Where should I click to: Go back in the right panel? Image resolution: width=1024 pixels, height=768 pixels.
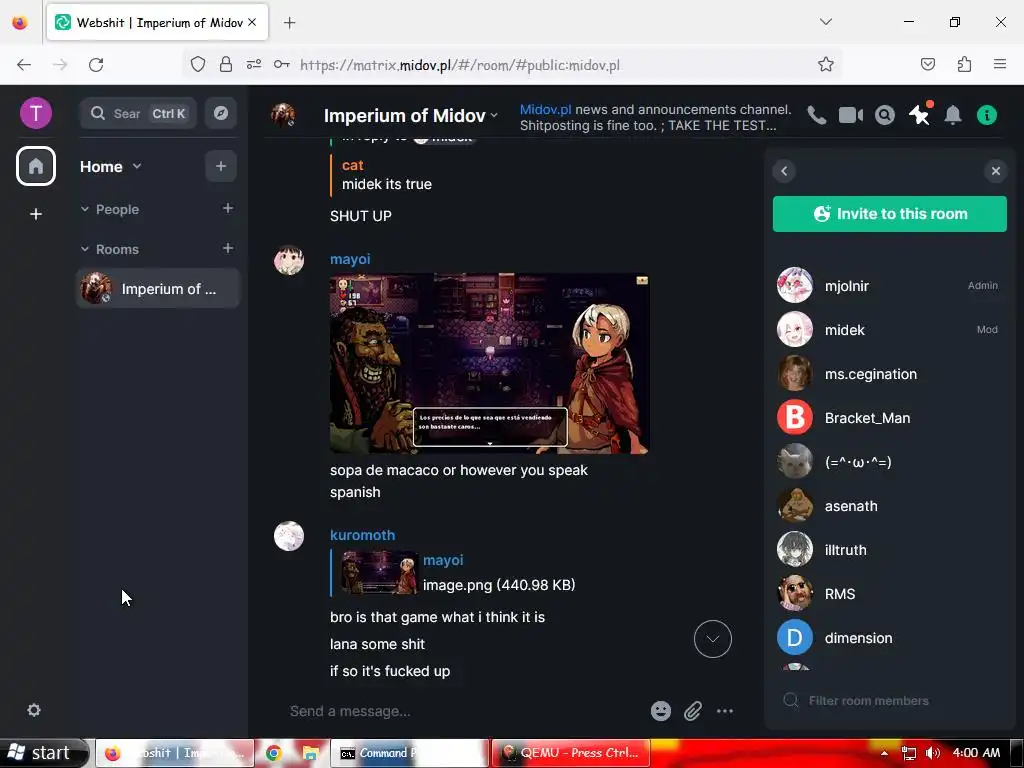pyautogui.click(x=784, y=171)
